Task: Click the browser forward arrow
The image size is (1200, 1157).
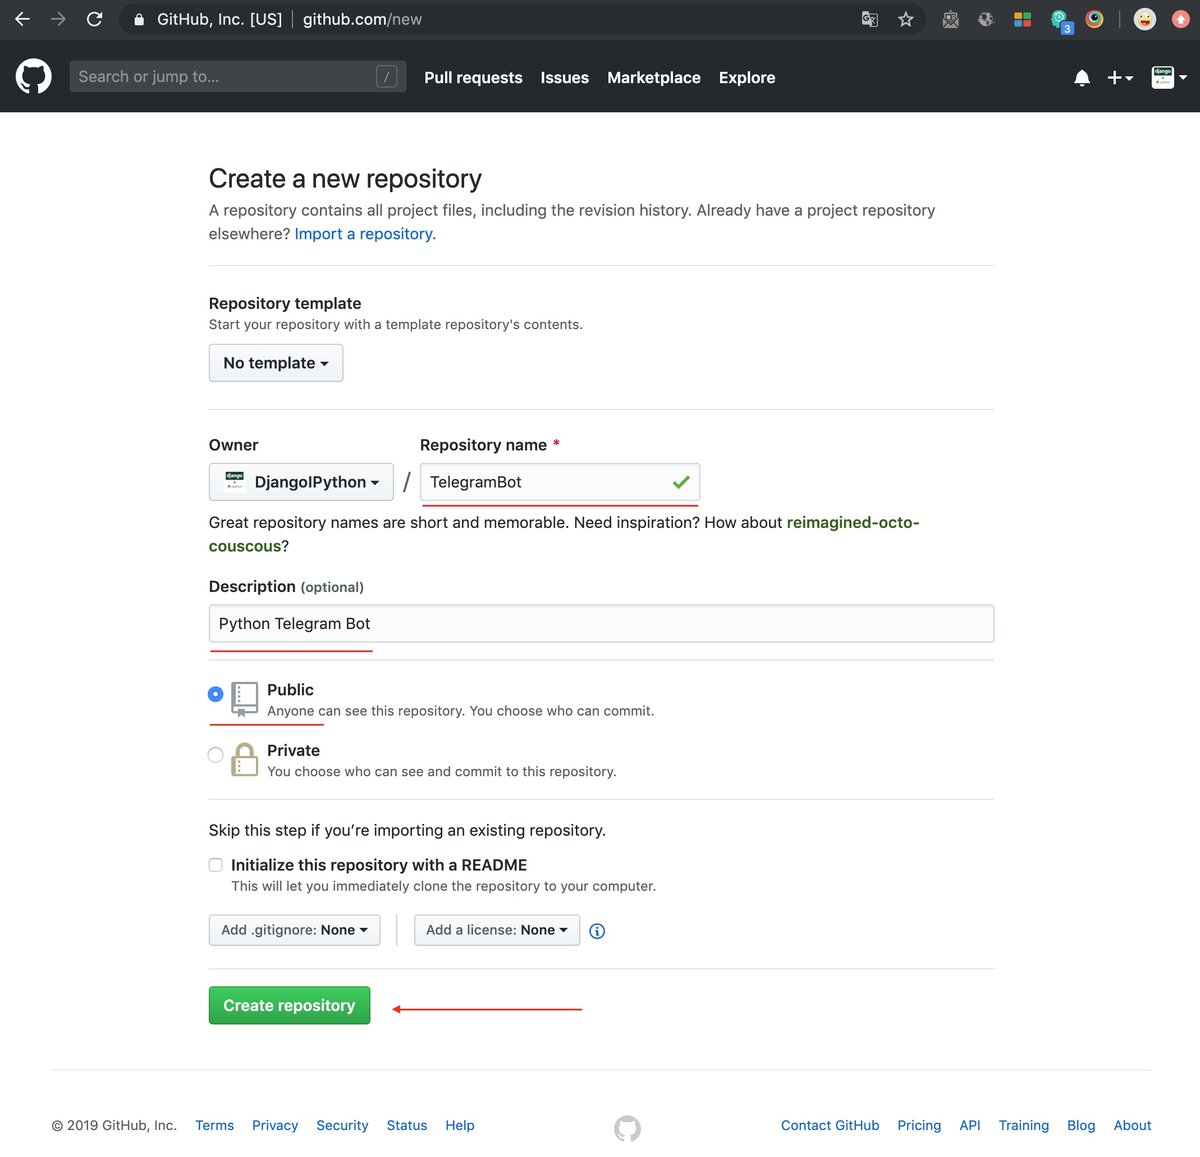Action: (58, 19)
